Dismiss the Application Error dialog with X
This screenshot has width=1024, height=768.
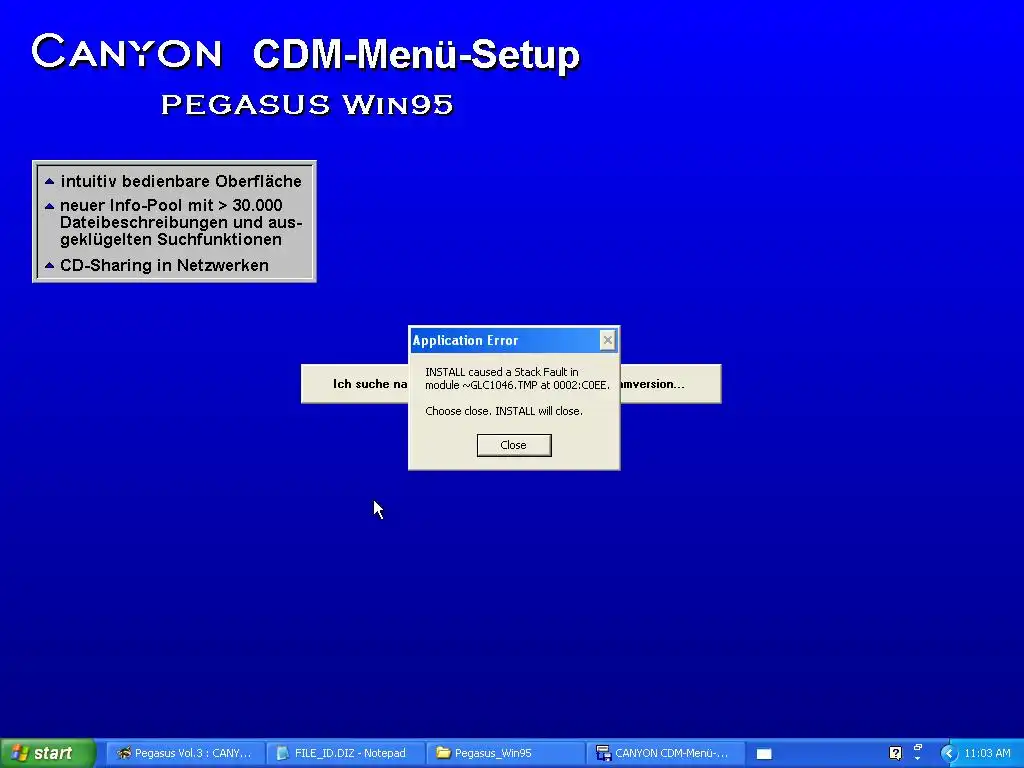(x=607, y=340)
